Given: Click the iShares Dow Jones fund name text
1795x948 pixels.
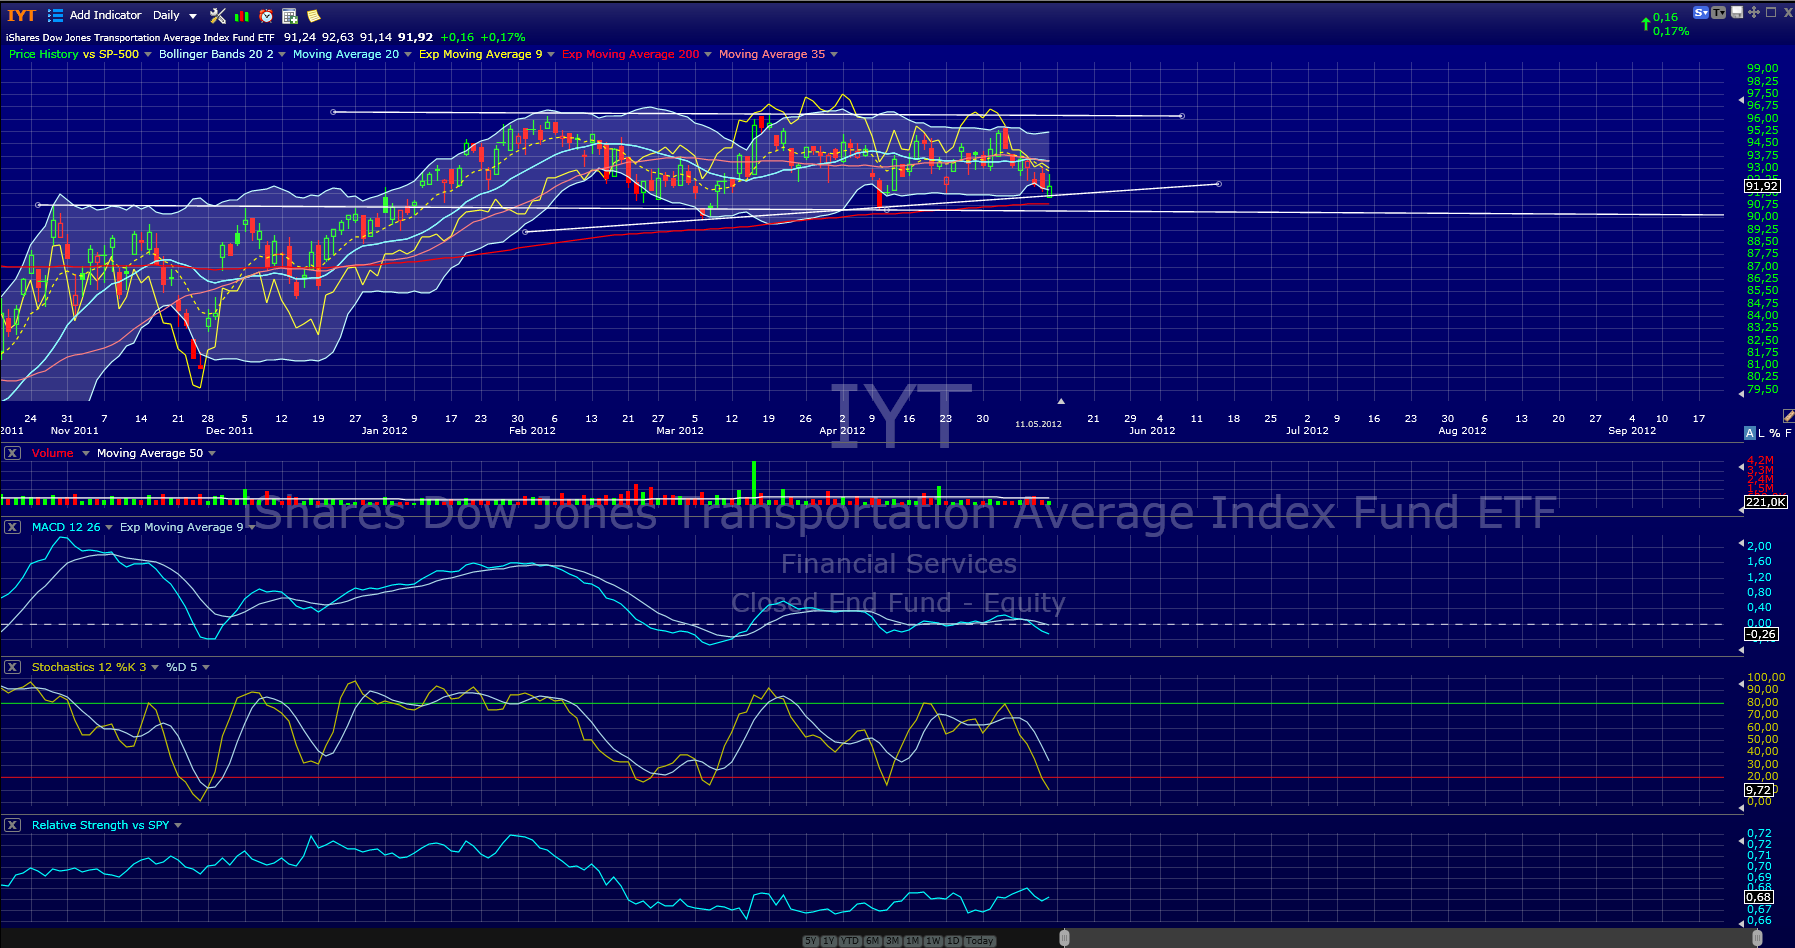Looking at the screenshot, I should coord(140,37).
